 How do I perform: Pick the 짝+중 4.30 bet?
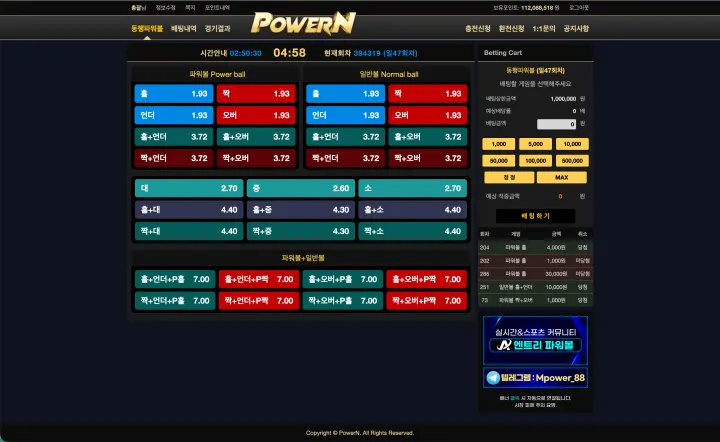[301, 231]
